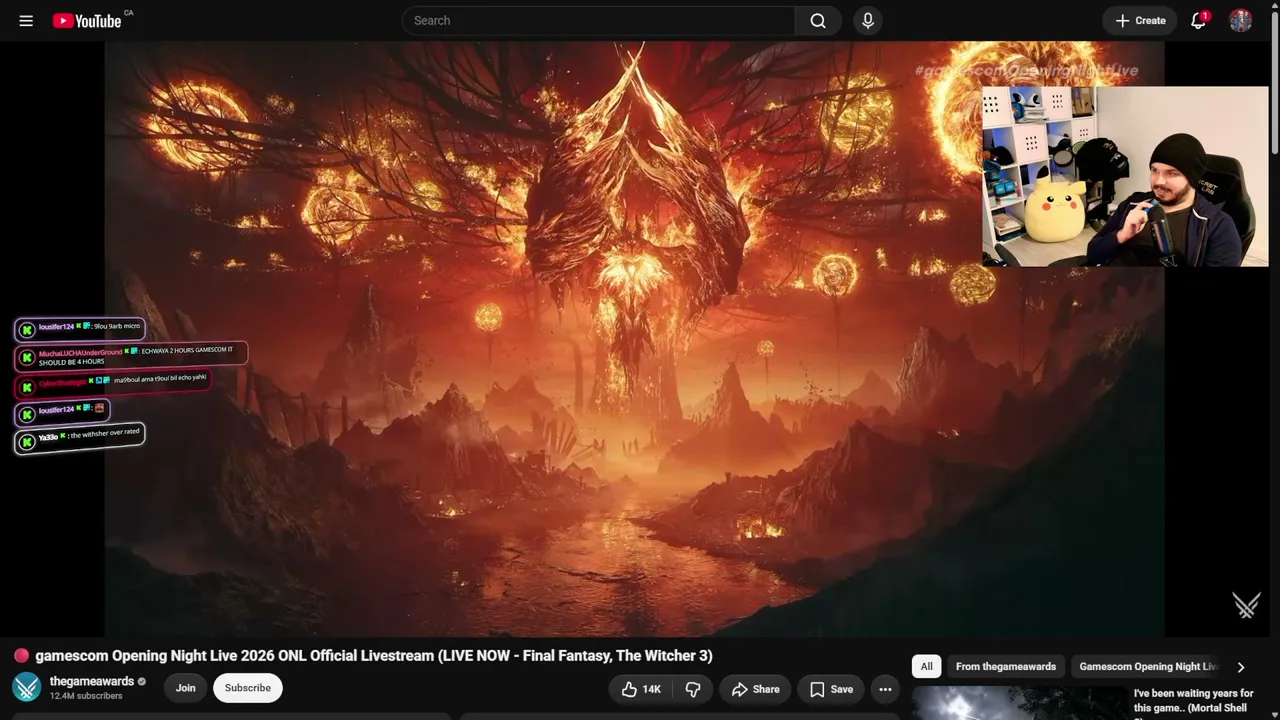Click the verified badge beside thegameawards
Viewport: 1280px width, 720px height.
point(141,681)
